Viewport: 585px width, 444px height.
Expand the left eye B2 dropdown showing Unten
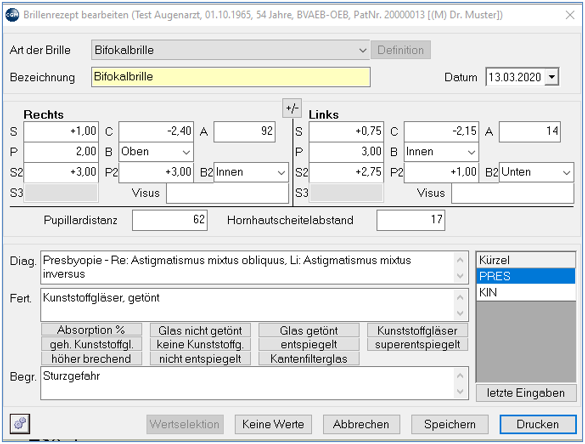pos(566,172)
